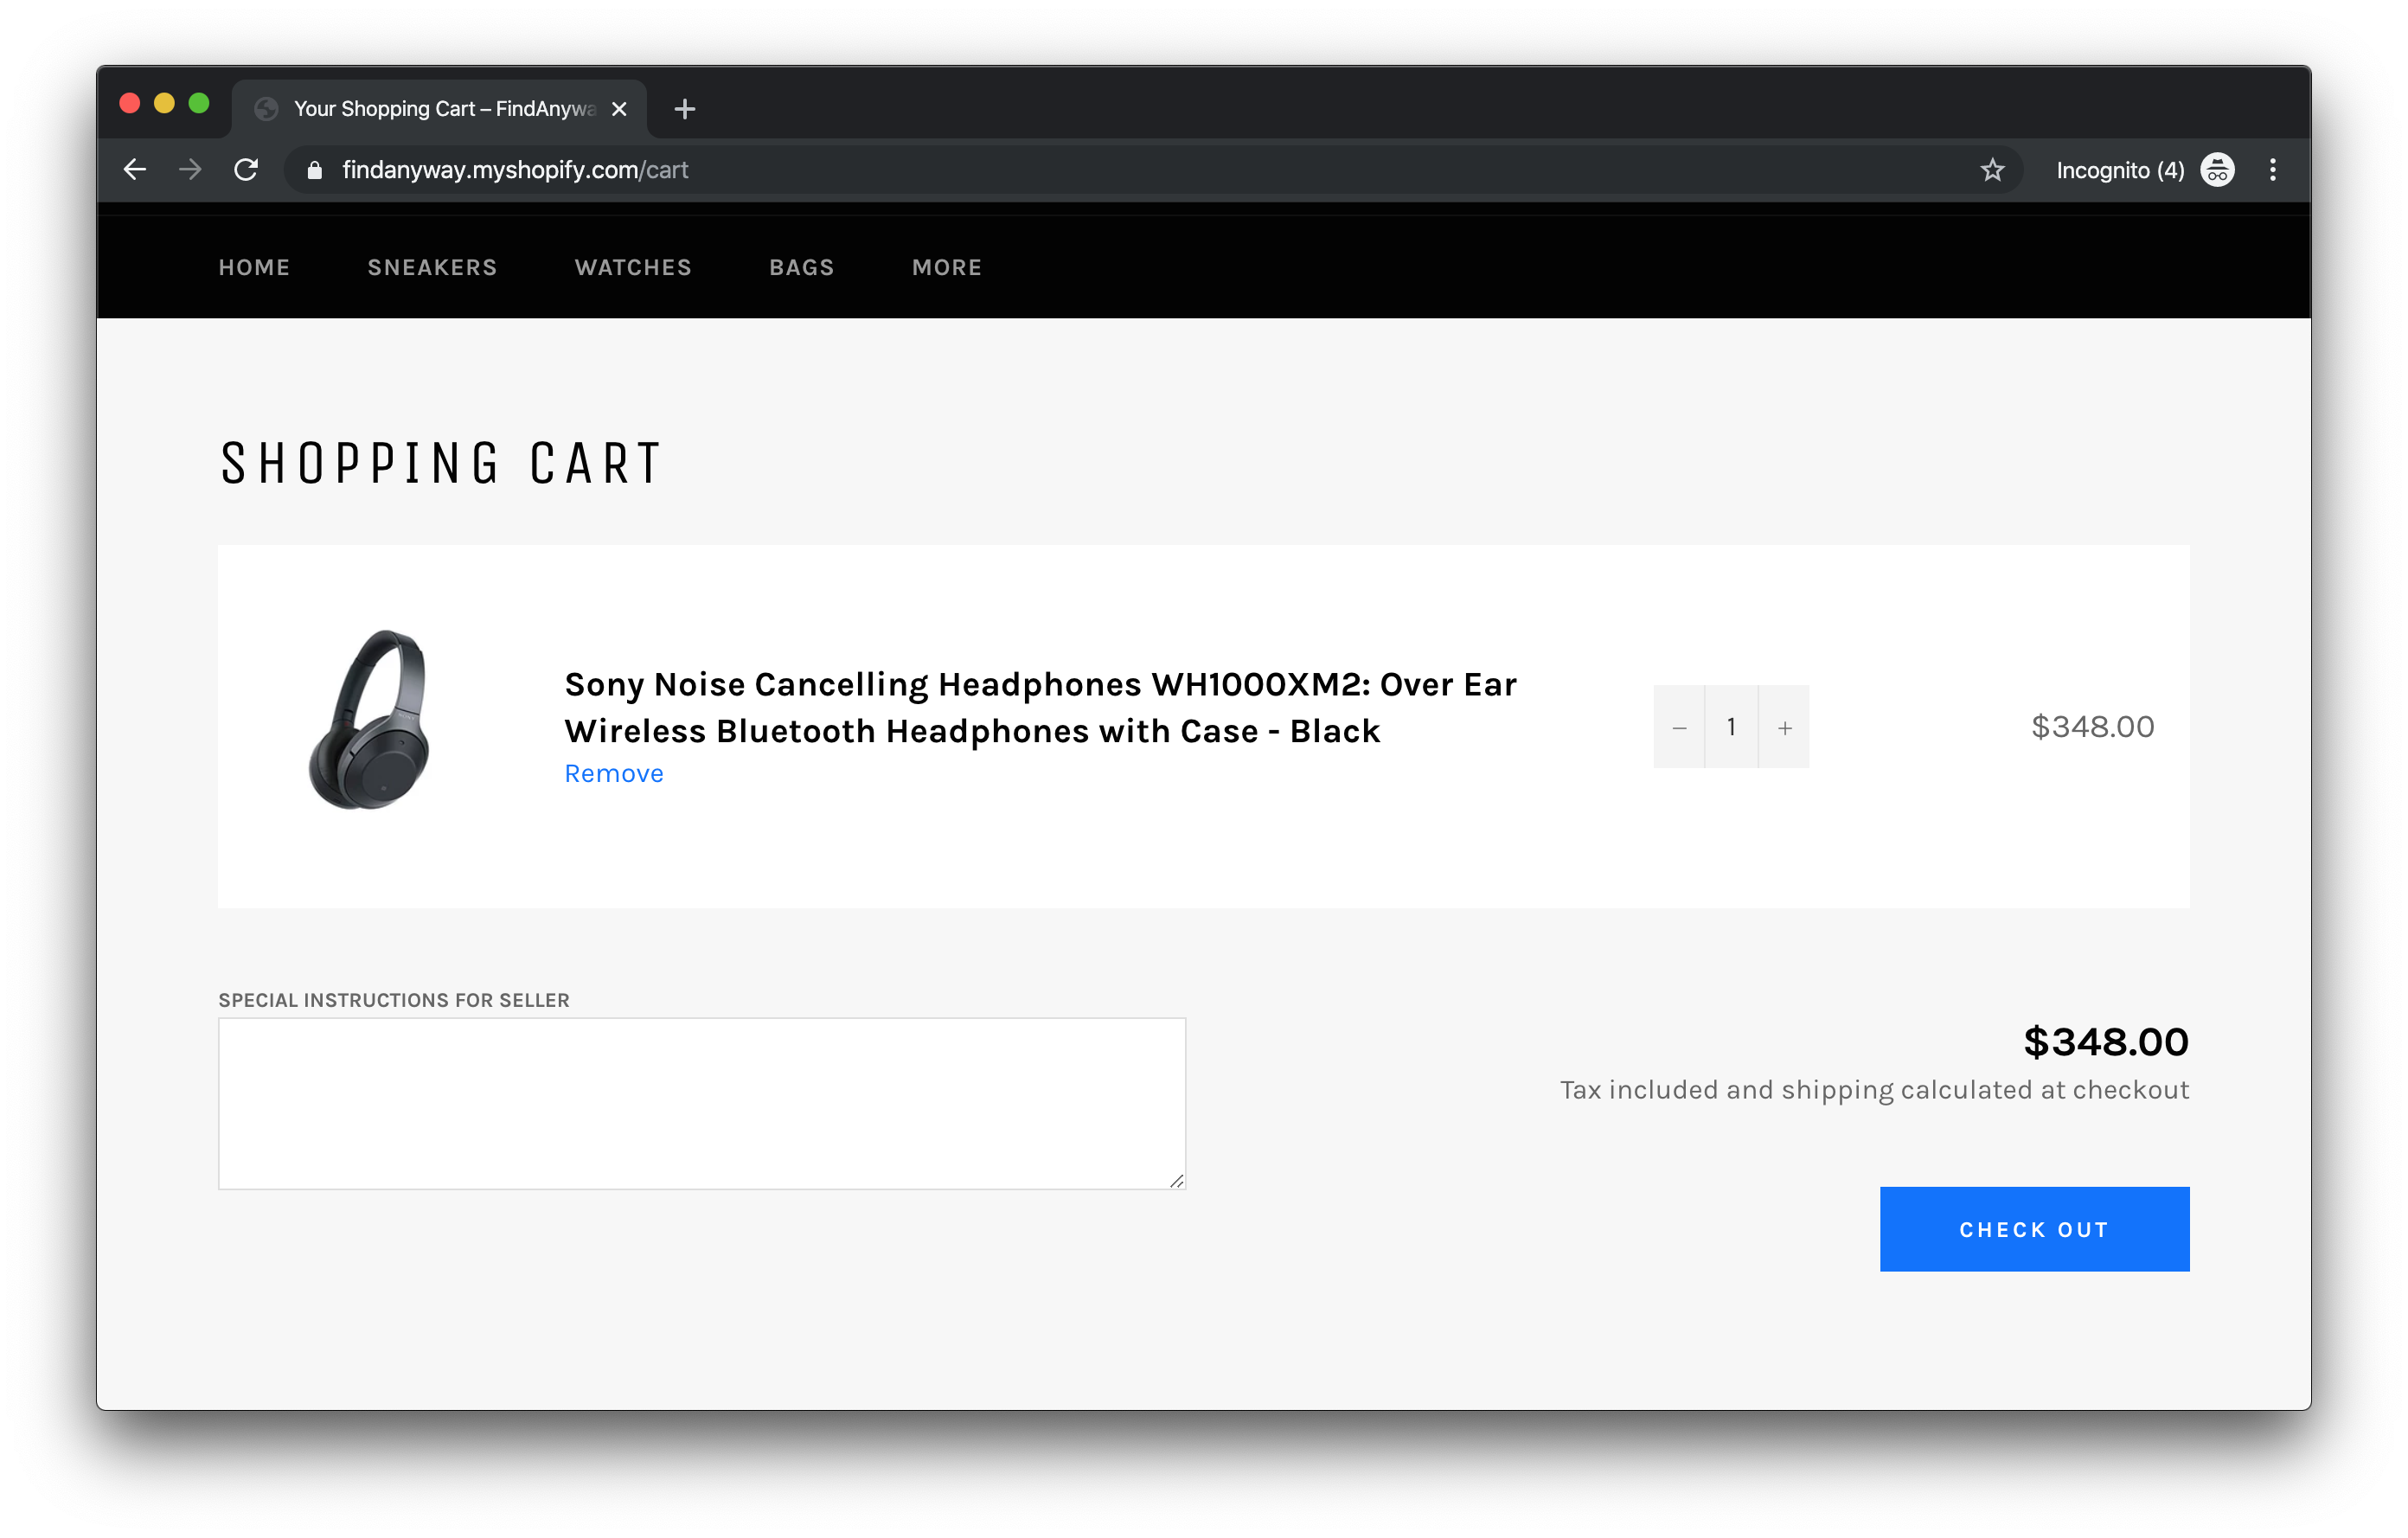The width and height of the screenshot is (2408, 1538).
Task: Go to the HOME menu
Action: (254, 267)
